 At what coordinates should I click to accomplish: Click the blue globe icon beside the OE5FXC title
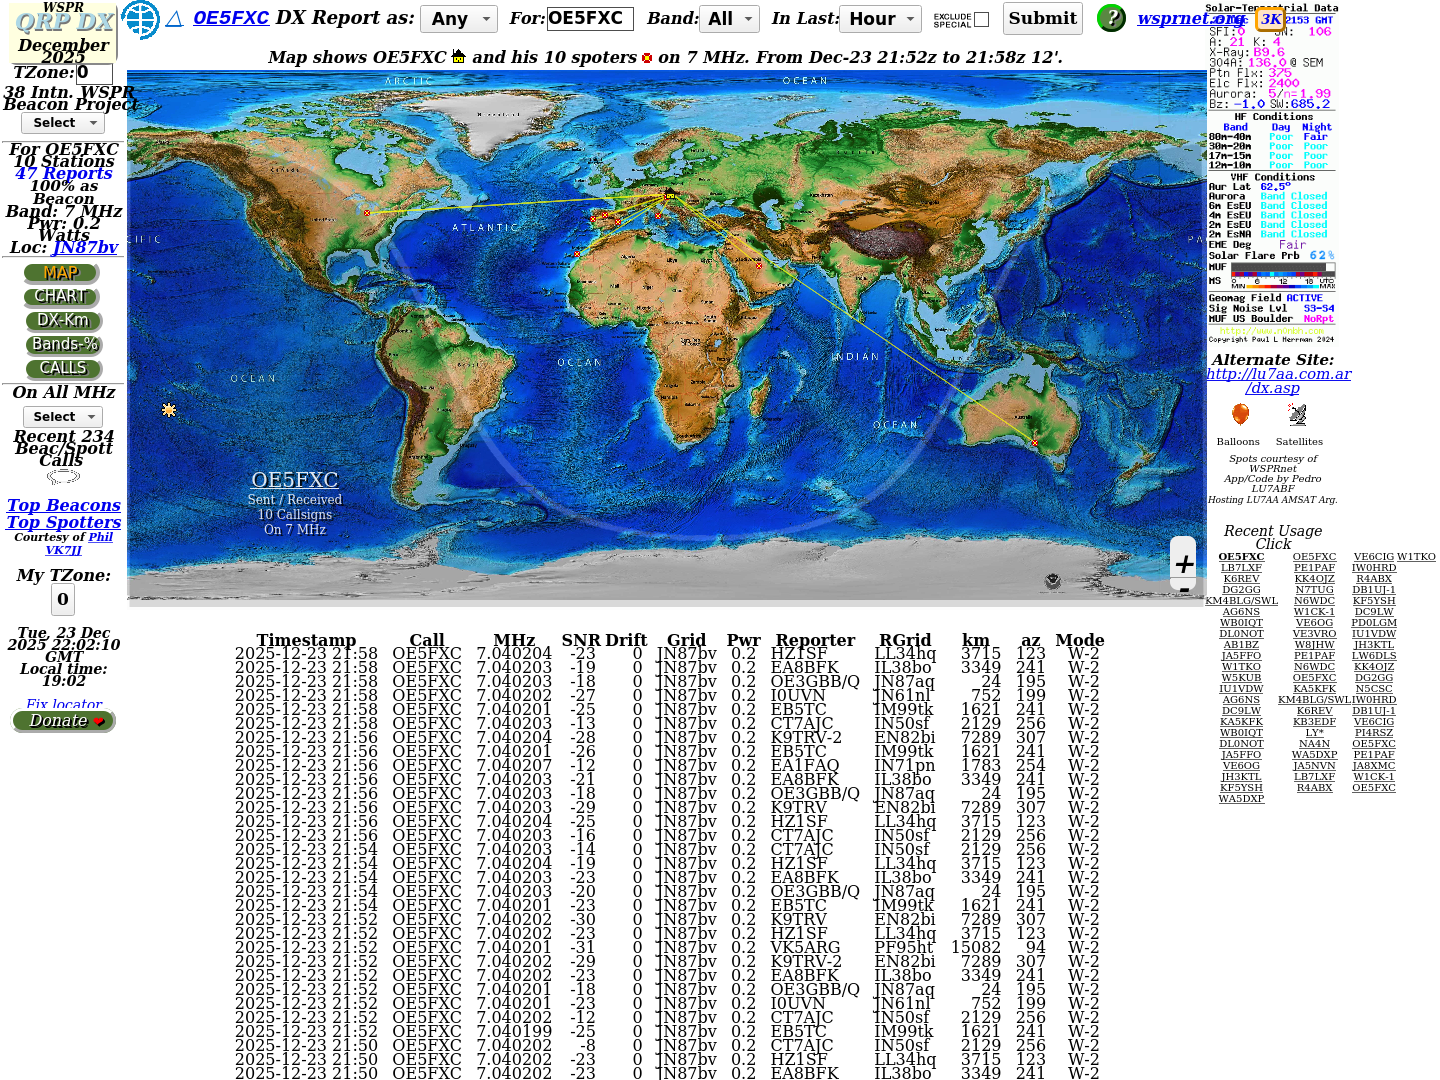140,19
